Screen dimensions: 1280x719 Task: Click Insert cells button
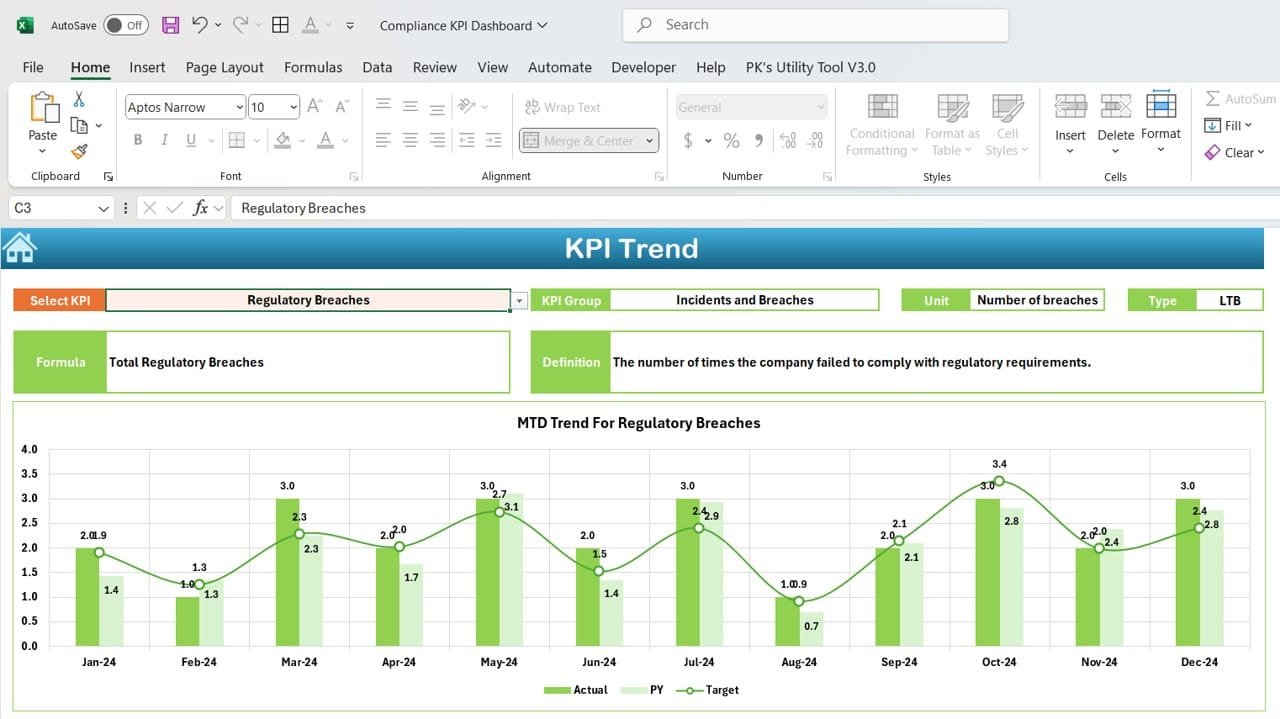tap(1070, 124)
